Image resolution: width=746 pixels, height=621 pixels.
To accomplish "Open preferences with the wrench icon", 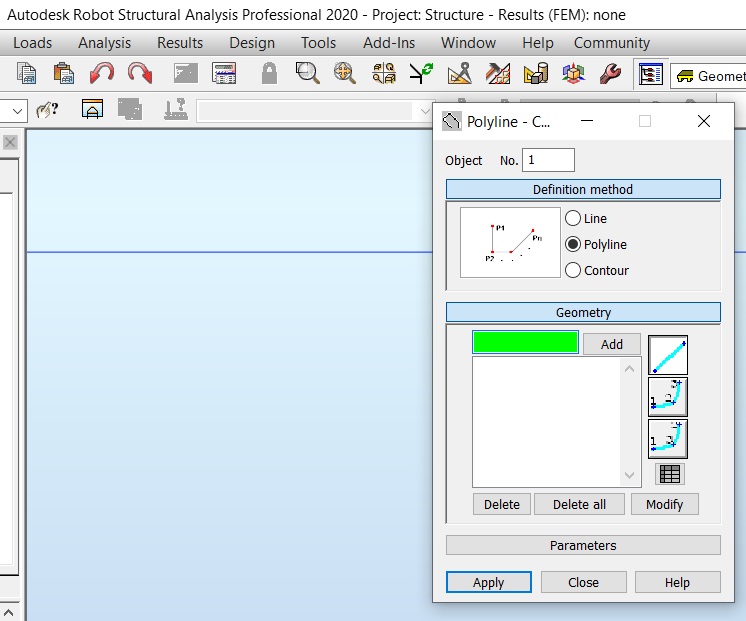I will (x=610, y=74).
